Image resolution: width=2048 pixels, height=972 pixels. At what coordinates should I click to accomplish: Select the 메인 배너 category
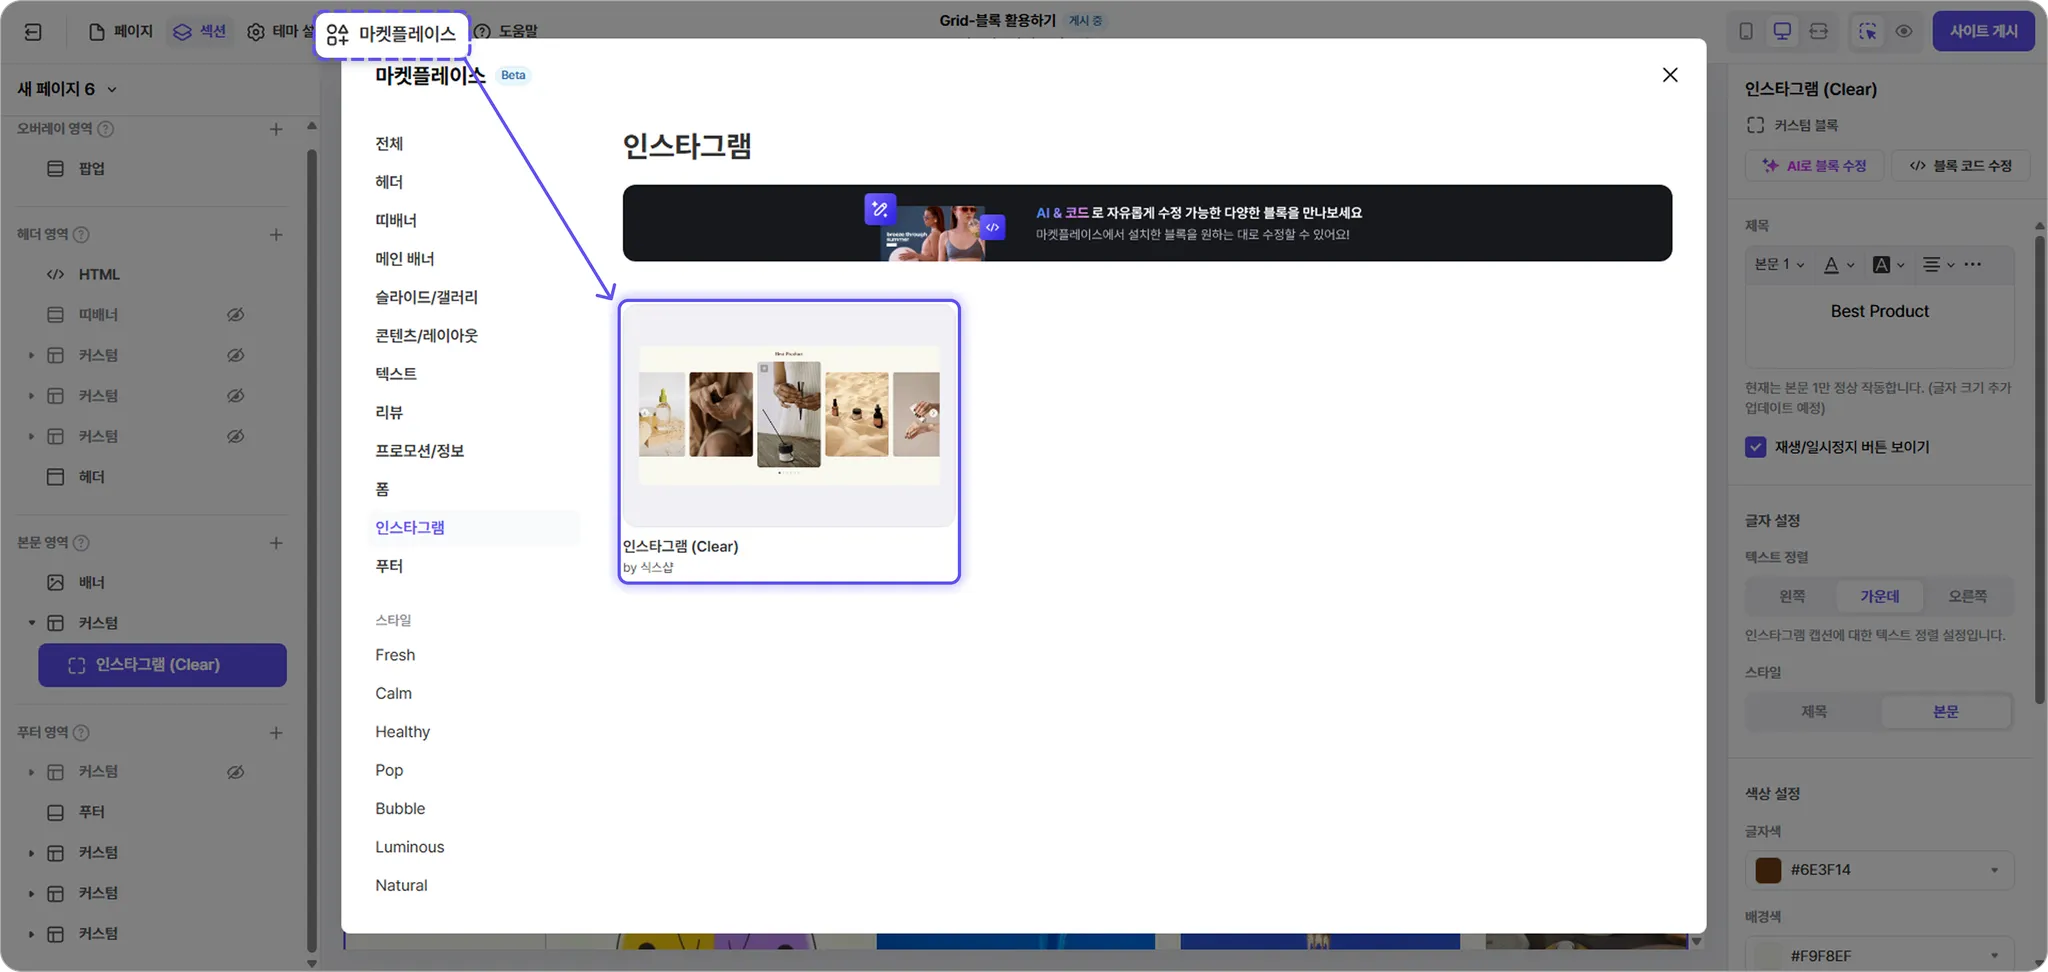[405, 259]
